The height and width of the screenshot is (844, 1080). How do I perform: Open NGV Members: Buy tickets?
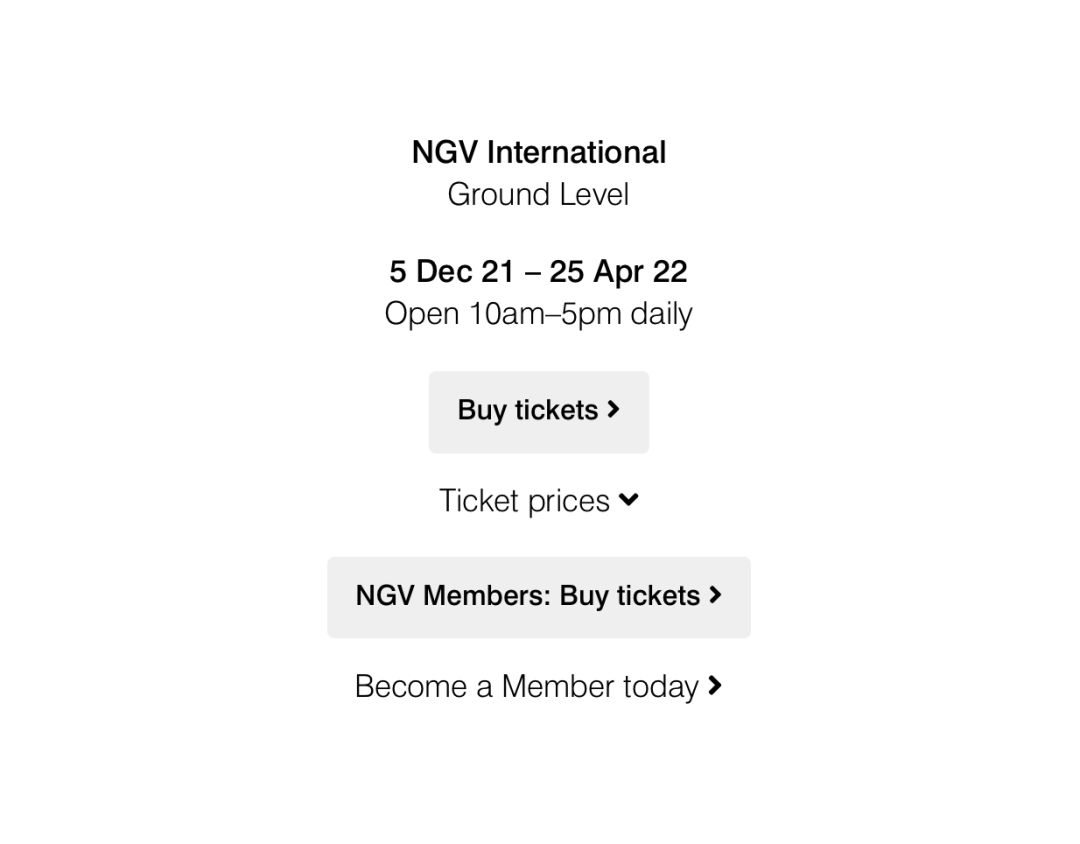tap(539, 597)
